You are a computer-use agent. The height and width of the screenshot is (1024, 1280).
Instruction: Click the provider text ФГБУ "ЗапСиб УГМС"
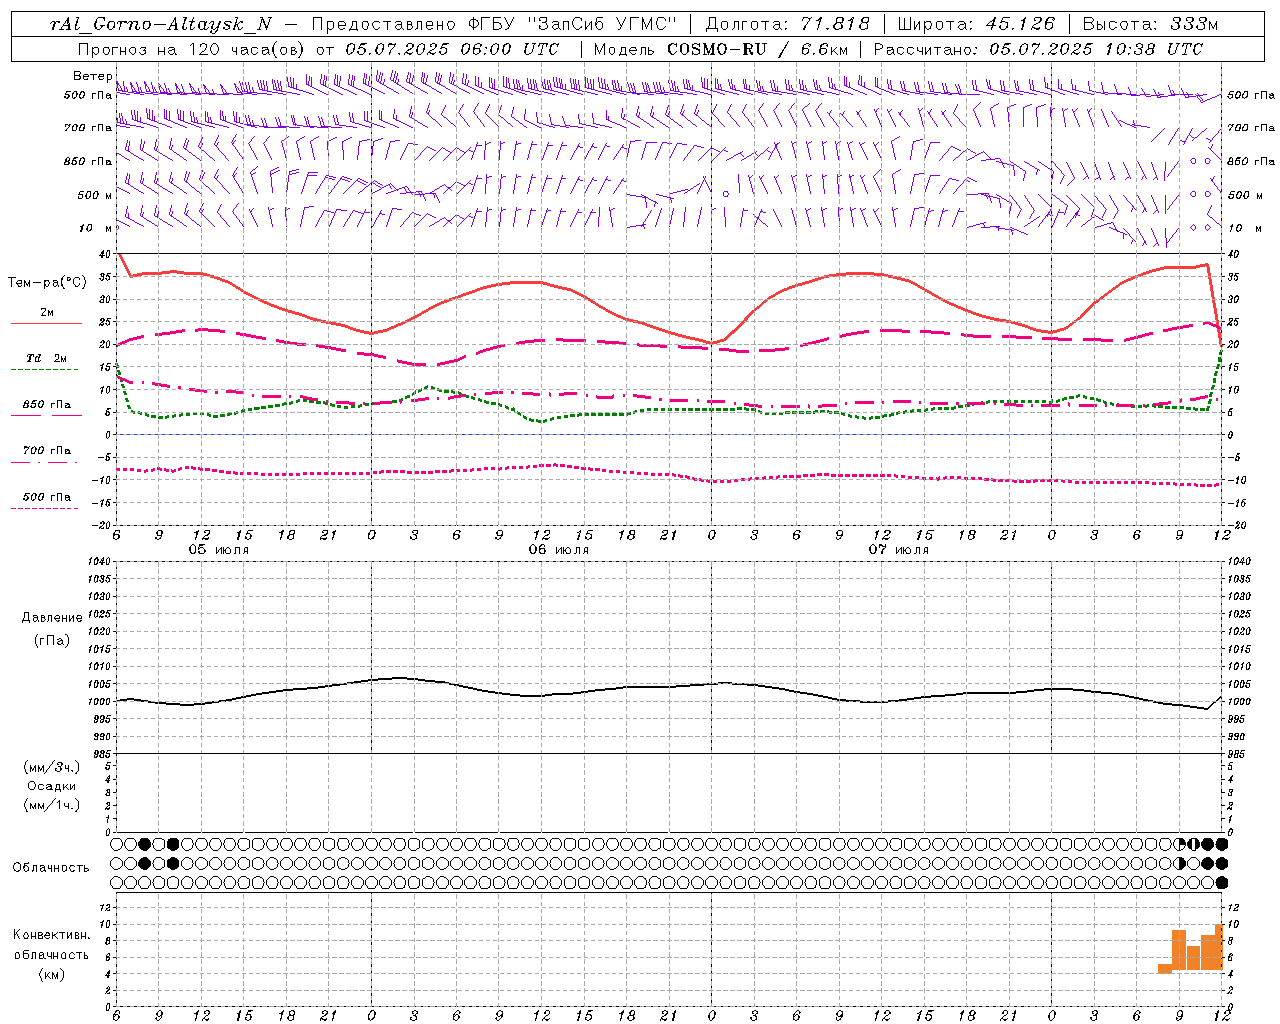pyautogui.click(x=572, y=25)
